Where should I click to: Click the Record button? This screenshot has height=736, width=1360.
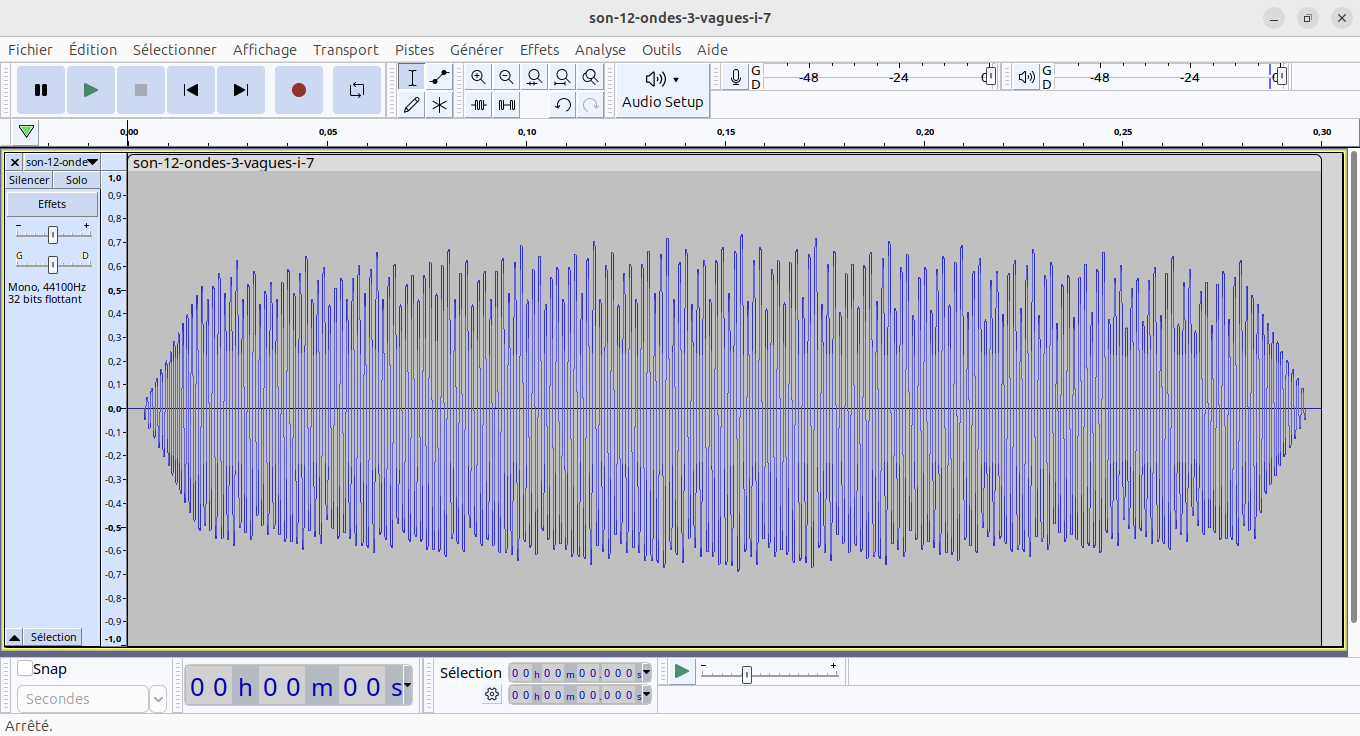298,90
